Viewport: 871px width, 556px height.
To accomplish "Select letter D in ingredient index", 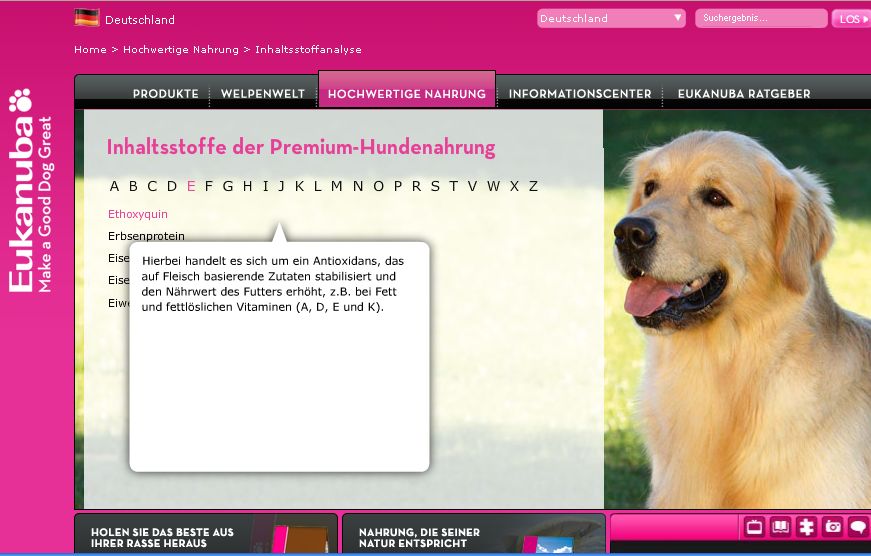I will tap(172, 186).
